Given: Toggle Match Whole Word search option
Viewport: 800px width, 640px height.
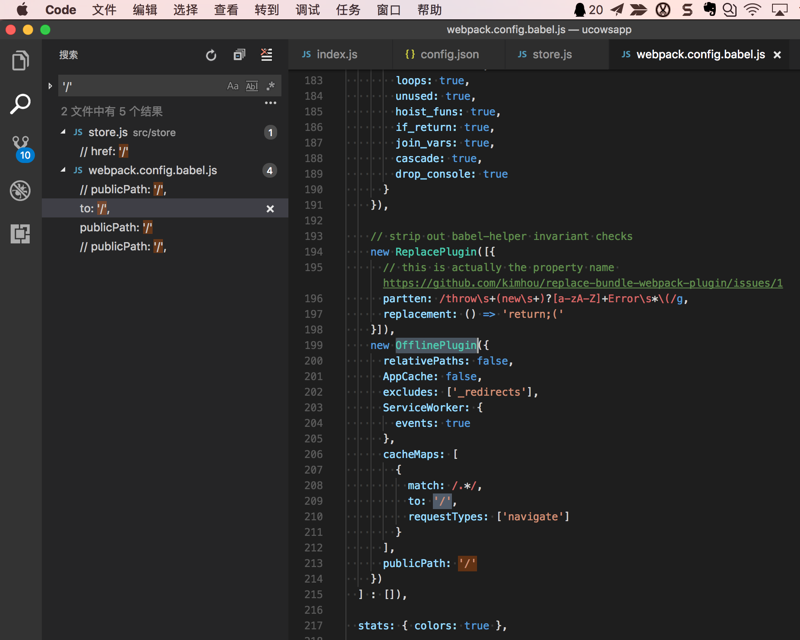Looking at the screenshot, I should (x=252, y=86).
